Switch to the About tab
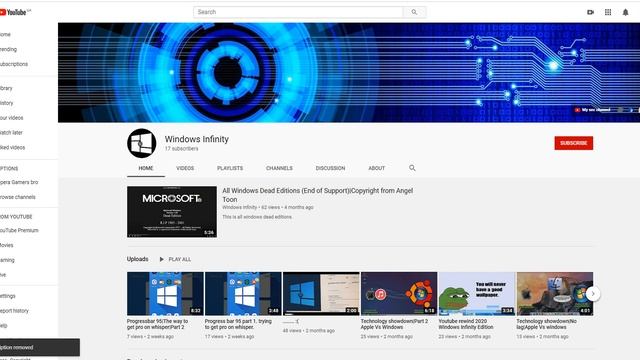640x360 pixels. (376, 168)
